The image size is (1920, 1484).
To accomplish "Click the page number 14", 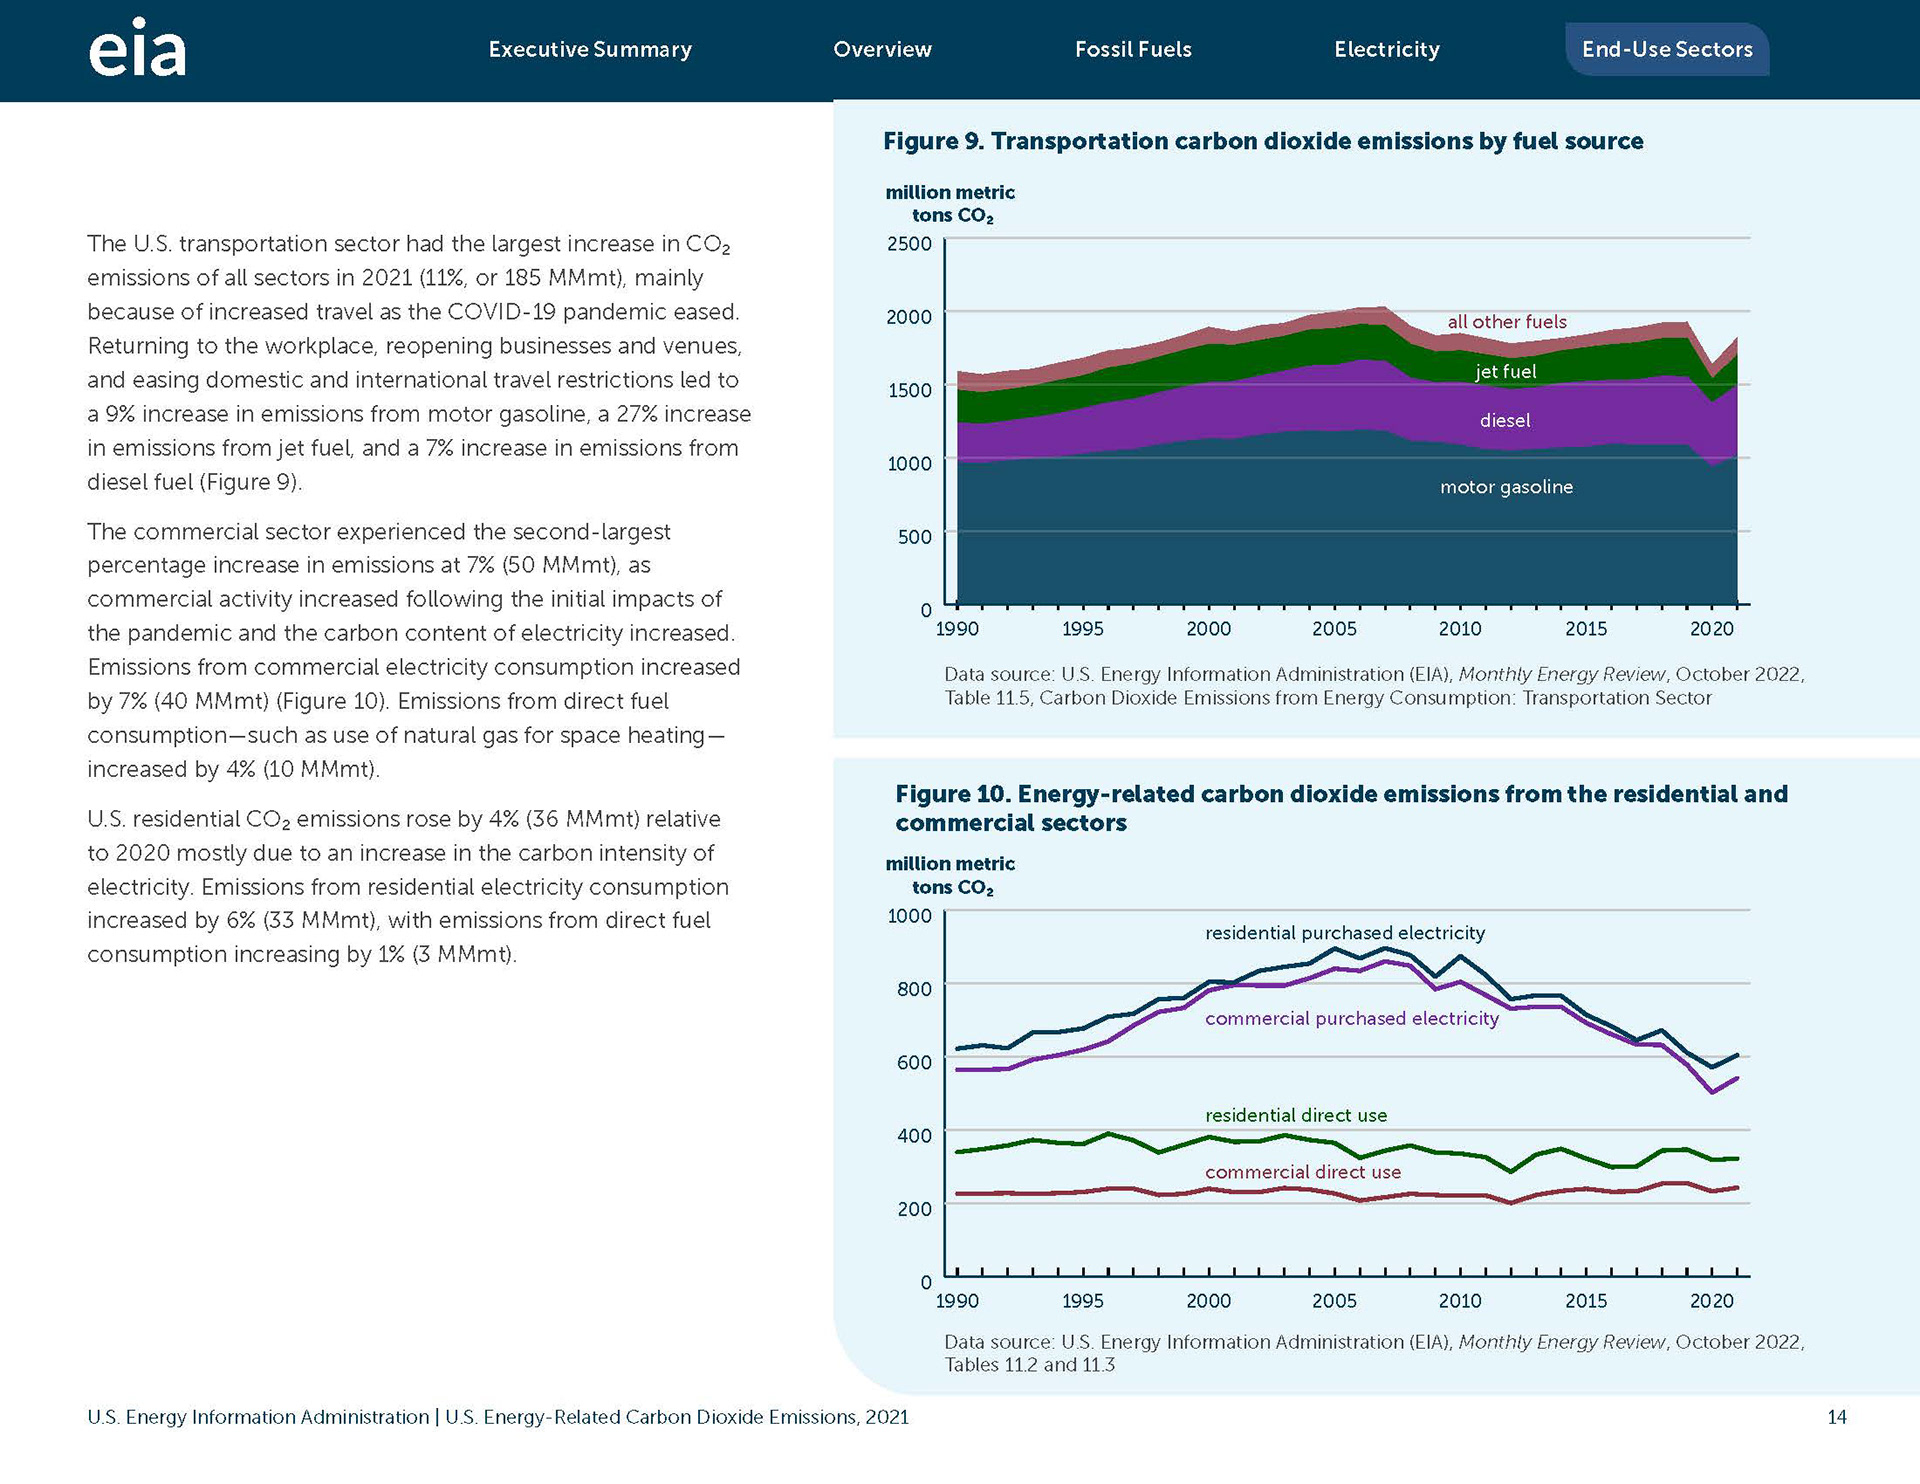I will coord(1837,1417).
